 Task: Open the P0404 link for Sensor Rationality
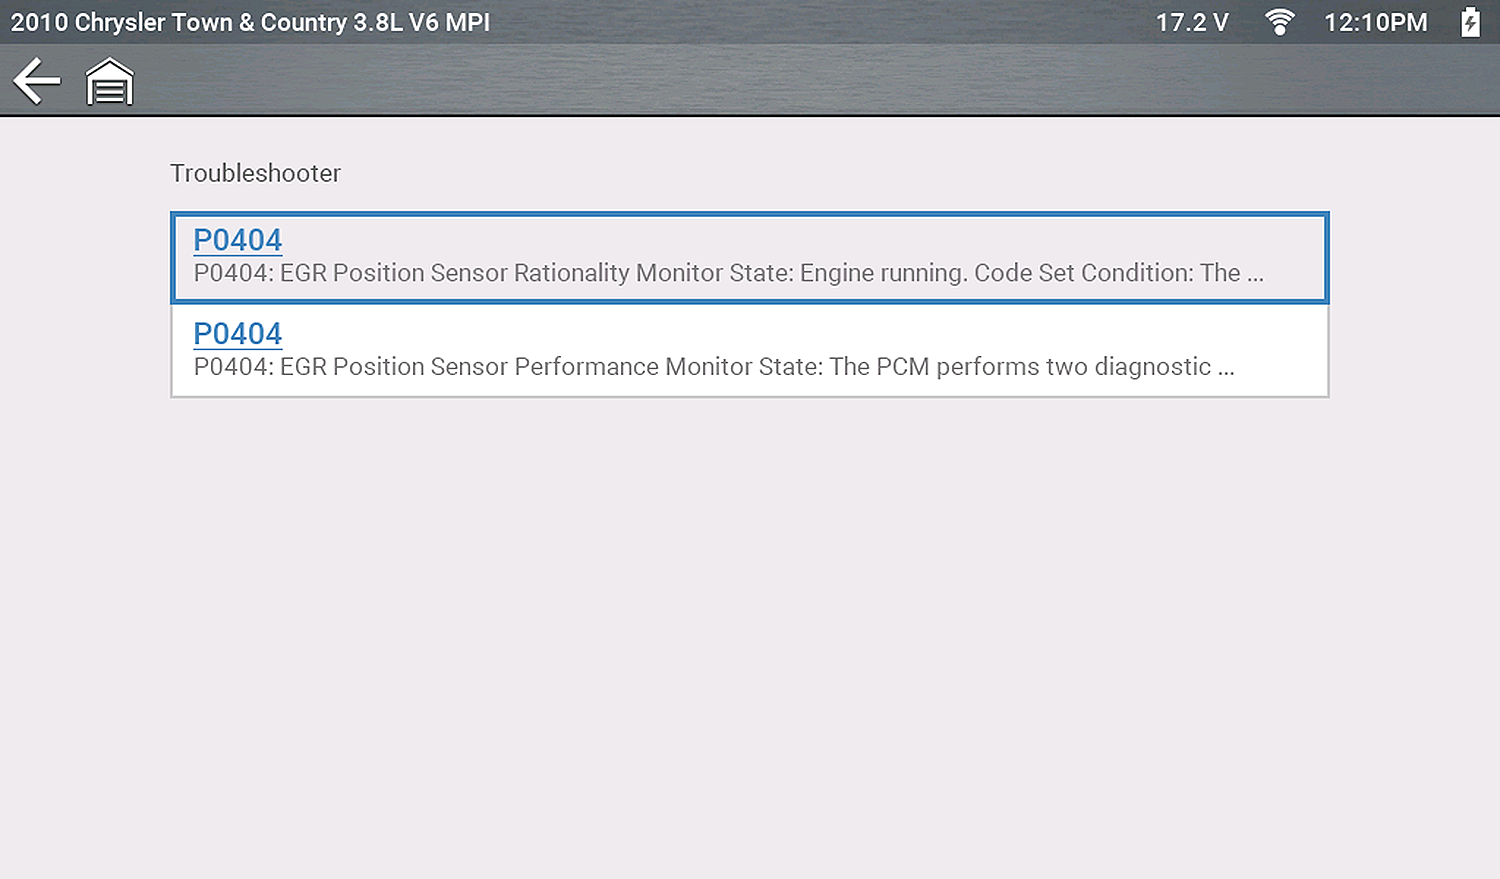click(238, 240)
